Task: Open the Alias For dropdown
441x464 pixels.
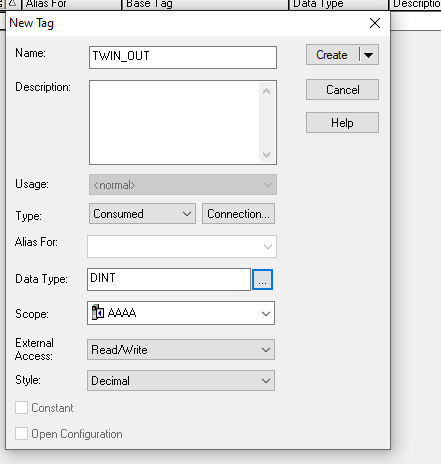Action: [182, 246]
